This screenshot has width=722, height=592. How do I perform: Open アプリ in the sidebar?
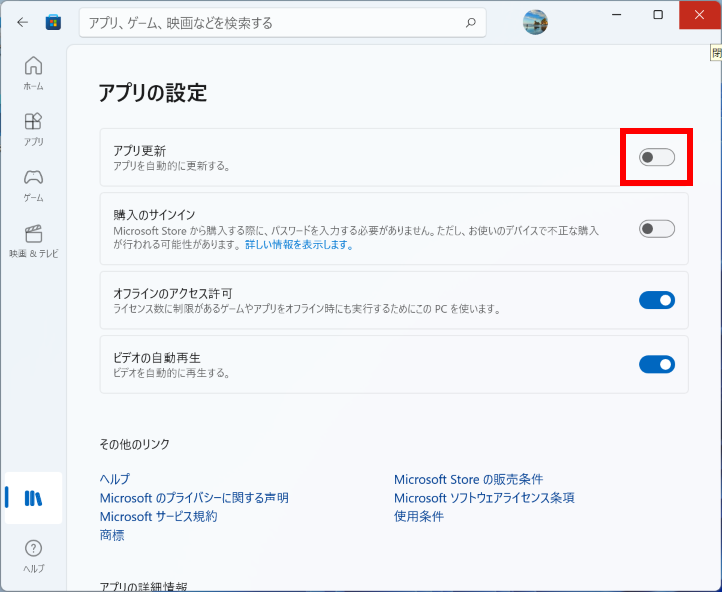34,129
